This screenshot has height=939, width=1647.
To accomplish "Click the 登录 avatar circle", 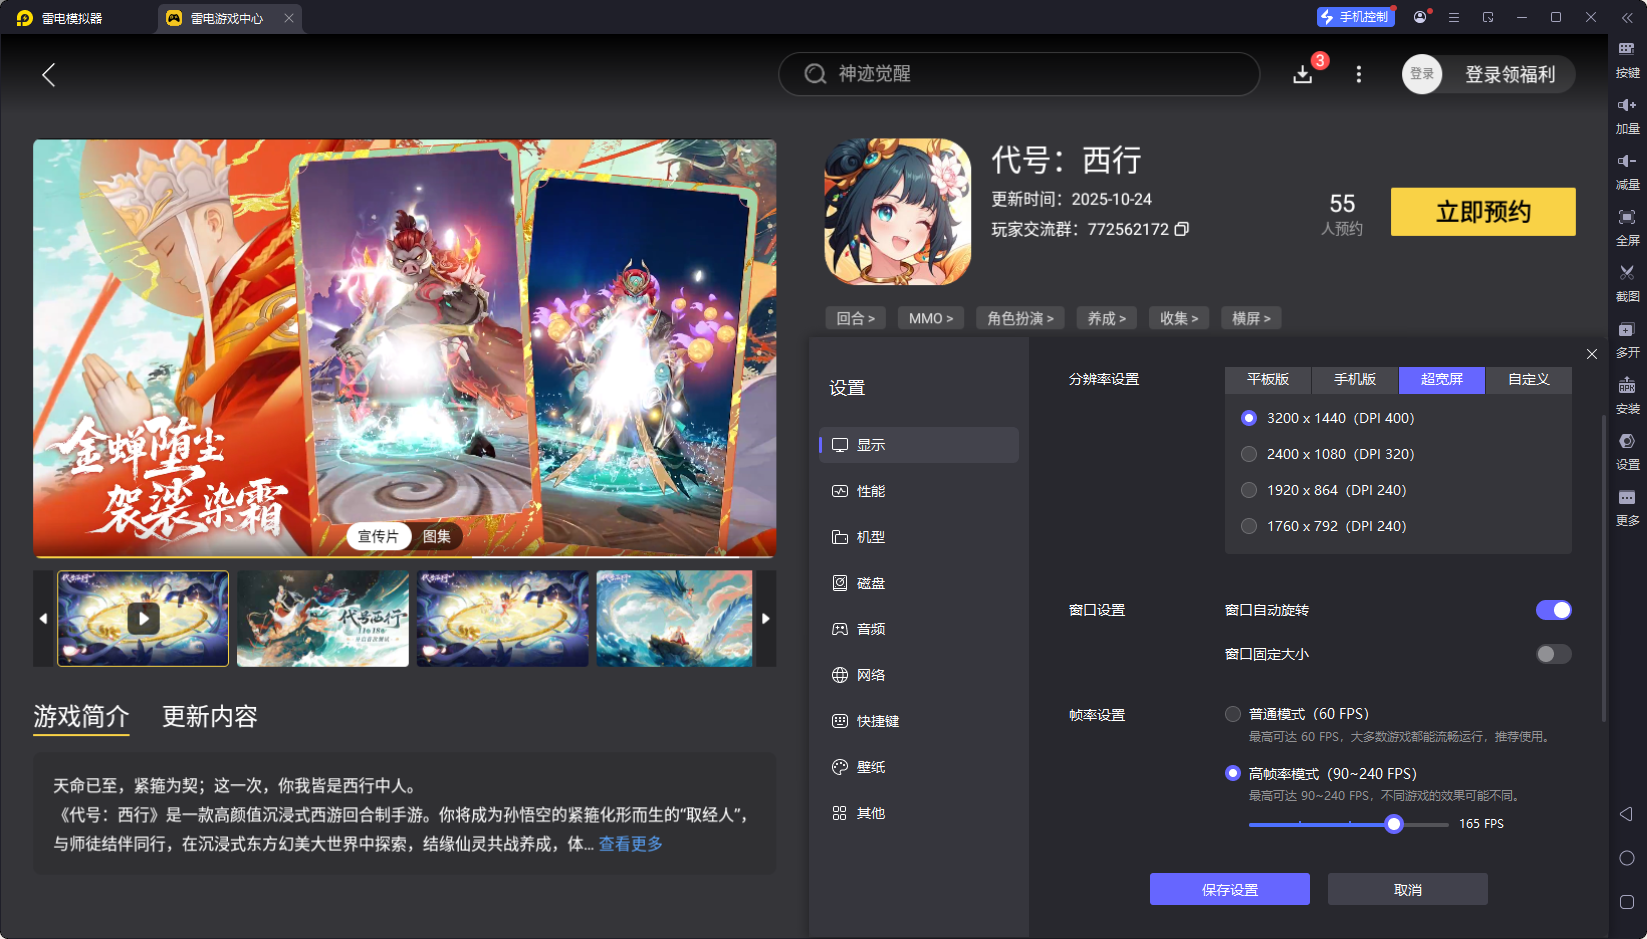I will pyautogui.click(x=1422, y=74).
